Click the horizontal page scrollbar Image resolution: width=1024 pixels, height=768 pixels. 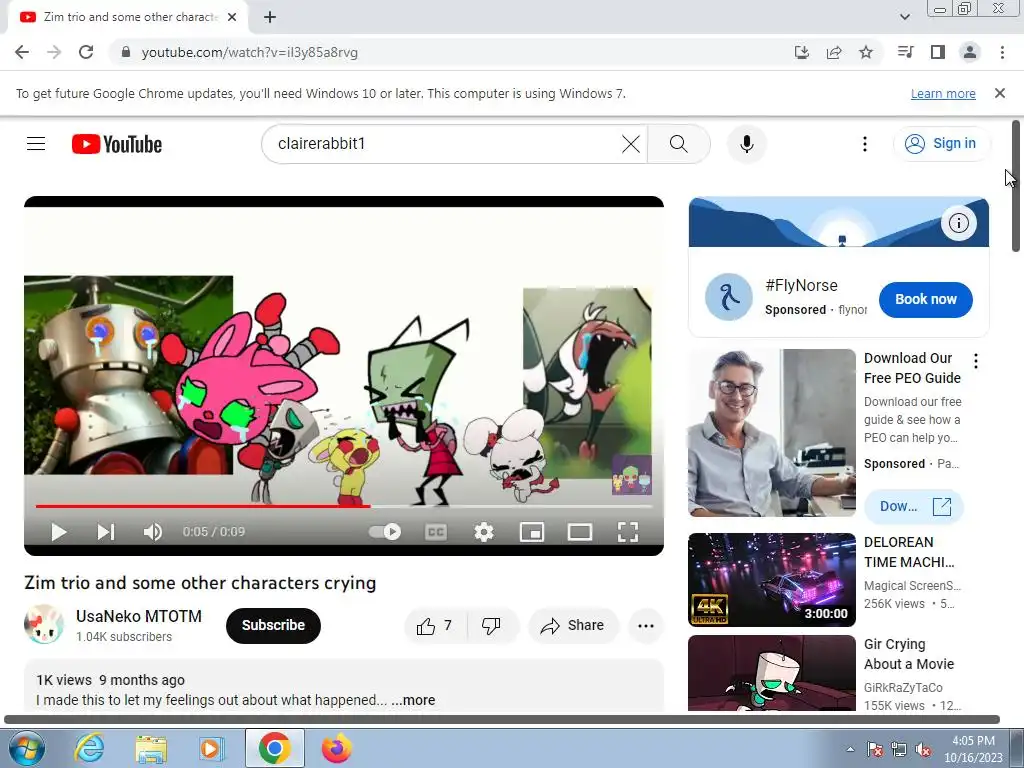click(502, 720)
